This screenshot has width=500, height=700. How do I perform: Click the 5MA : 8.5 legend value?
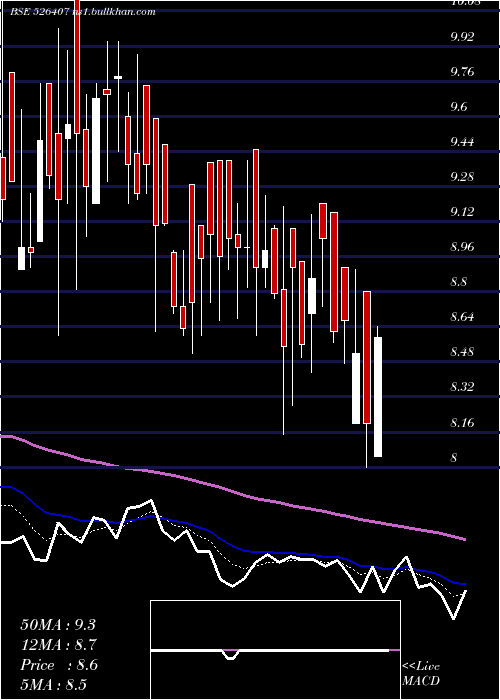54,685
